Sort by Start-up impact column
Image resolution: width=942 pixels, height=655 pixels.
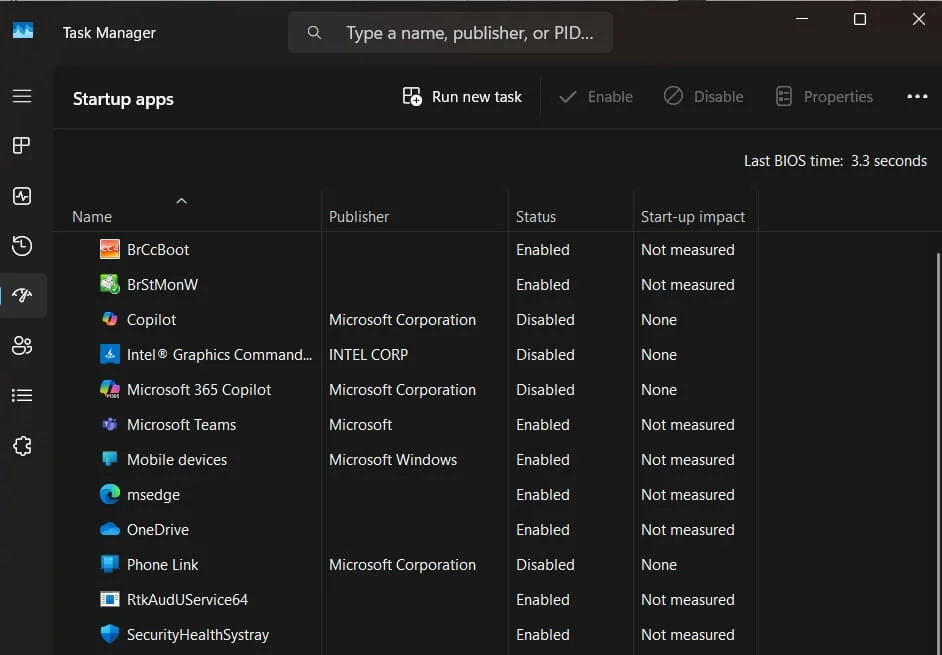[x=692, y=217]
